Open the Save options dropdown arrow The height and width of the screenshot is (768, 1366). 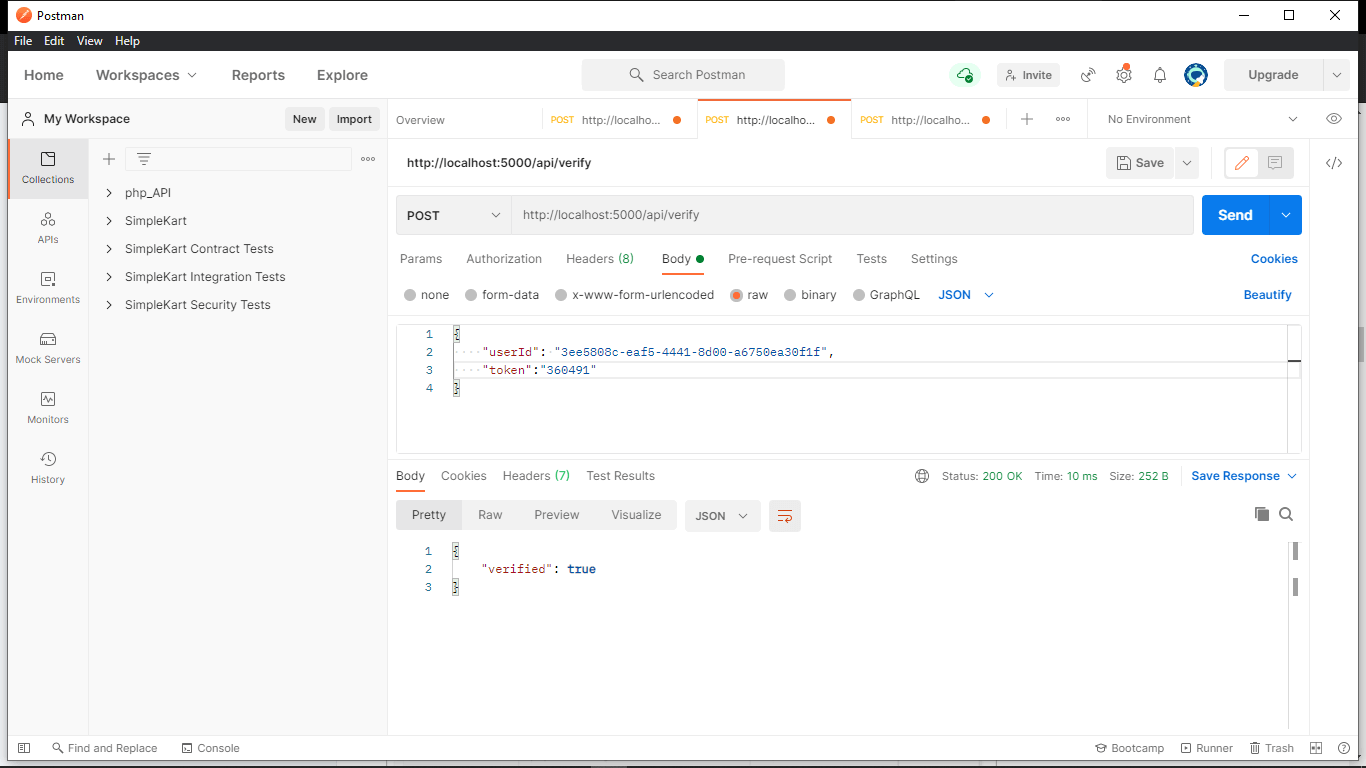(1186, 163)
